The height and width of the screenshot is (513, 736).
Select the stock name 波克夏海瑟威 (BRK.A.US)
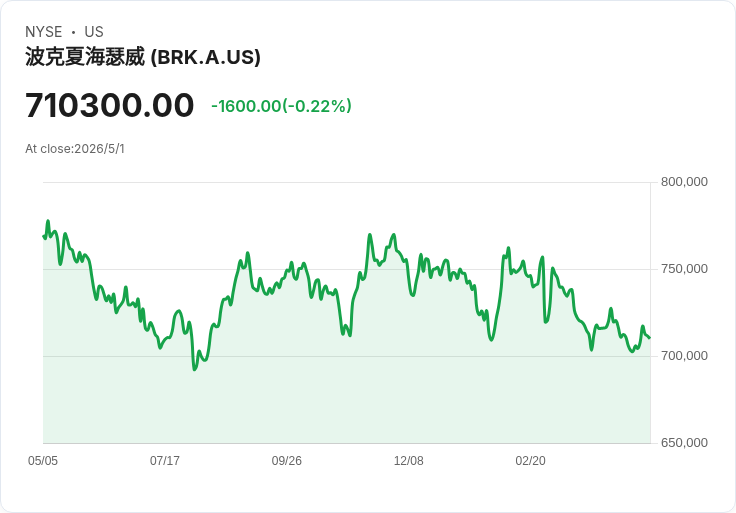click(143, 57)
